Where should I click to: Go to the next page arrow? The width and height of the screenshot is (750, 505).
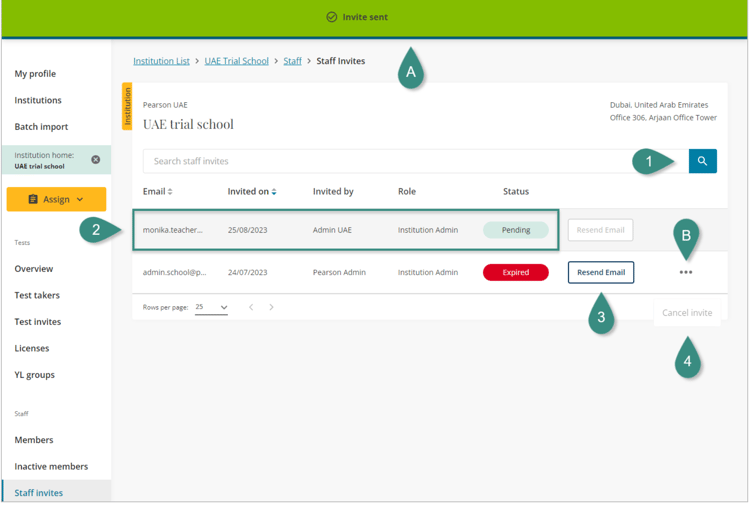(x=271, y=307)
